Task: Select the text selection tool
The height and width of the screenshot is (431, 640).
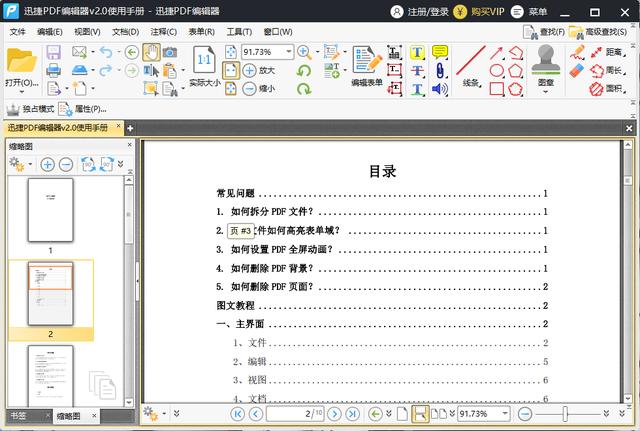Action: [x=151, y=71]
